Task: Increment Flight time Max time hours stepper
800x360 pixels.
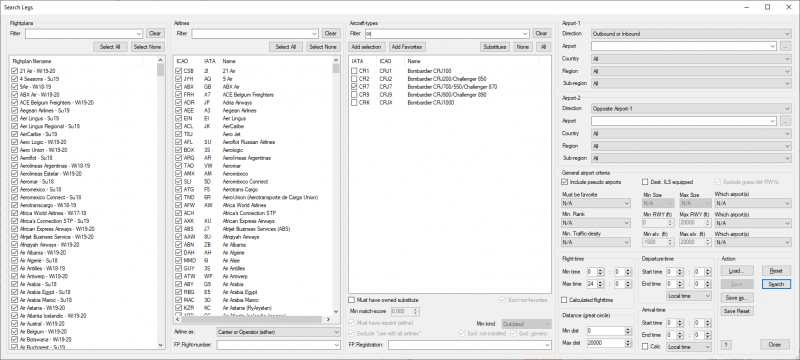Action: click(x=601, y=282)
